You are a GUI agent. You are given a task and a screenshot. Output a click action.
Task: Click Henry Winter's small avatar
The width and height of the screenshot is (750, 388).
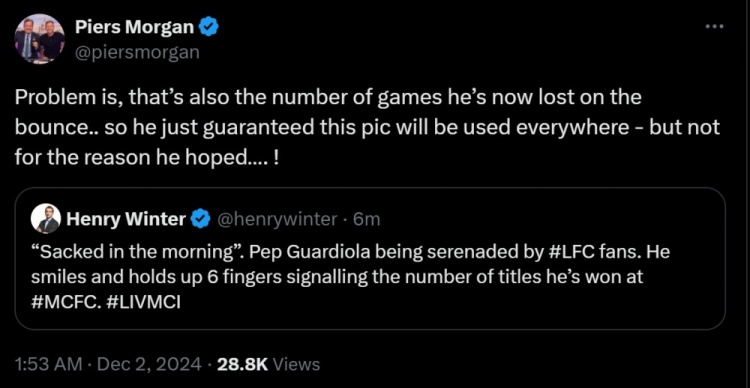click(45, 219)
